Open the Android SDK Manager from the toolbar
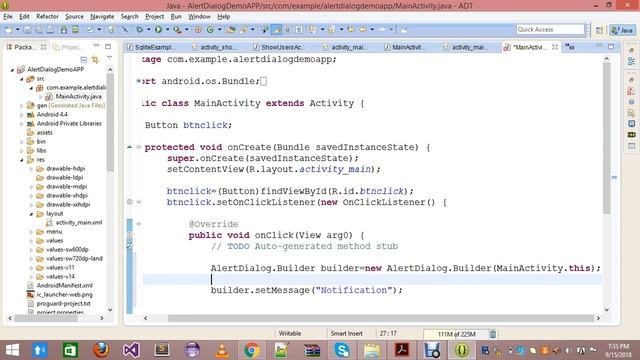 (x=64, y=30)
